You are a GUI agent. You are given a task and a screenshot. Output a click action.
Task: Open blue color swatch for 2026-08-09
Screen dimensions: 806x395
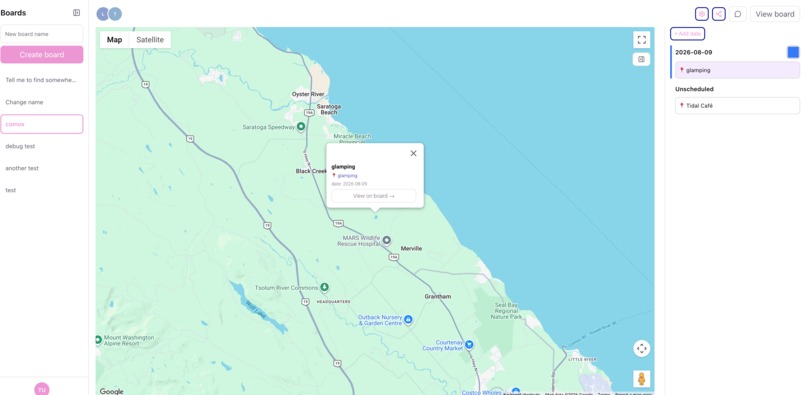(793, 52)
